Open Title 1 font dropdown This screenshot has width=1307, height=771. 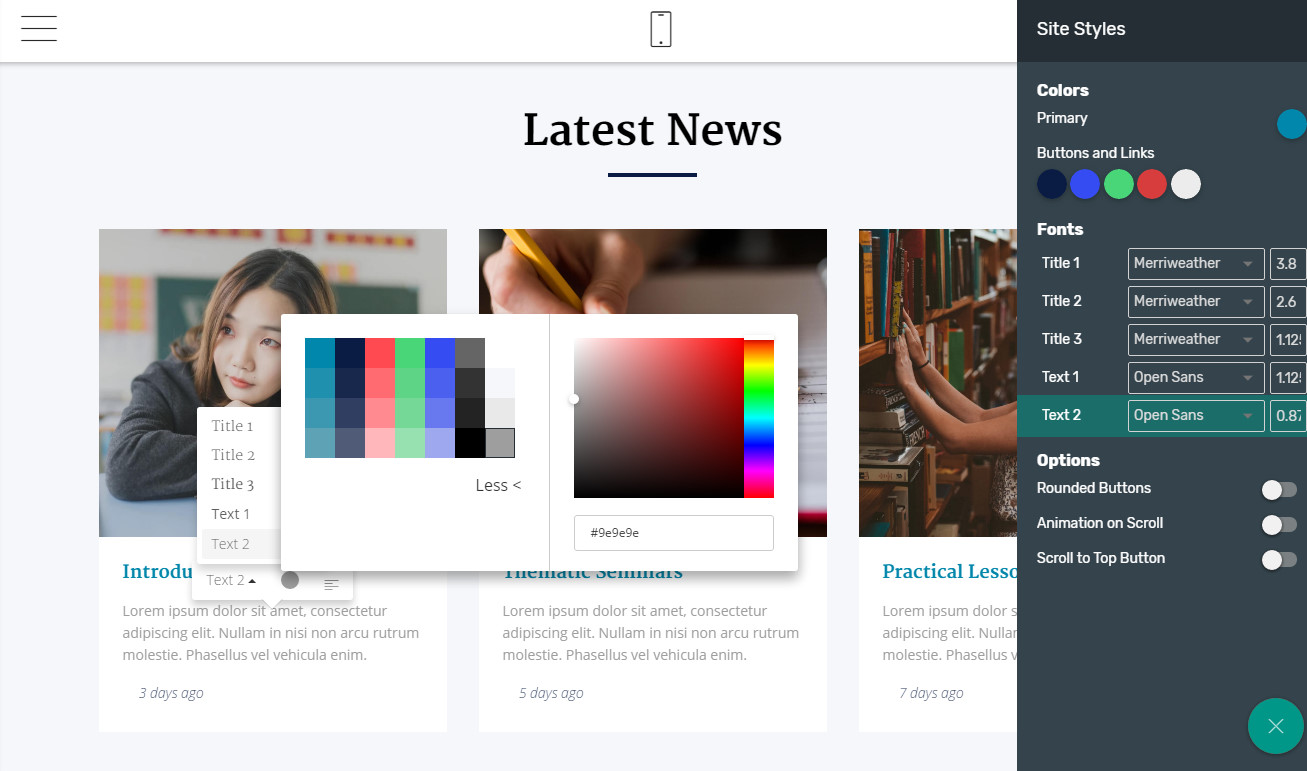(x=1195, y=264)
